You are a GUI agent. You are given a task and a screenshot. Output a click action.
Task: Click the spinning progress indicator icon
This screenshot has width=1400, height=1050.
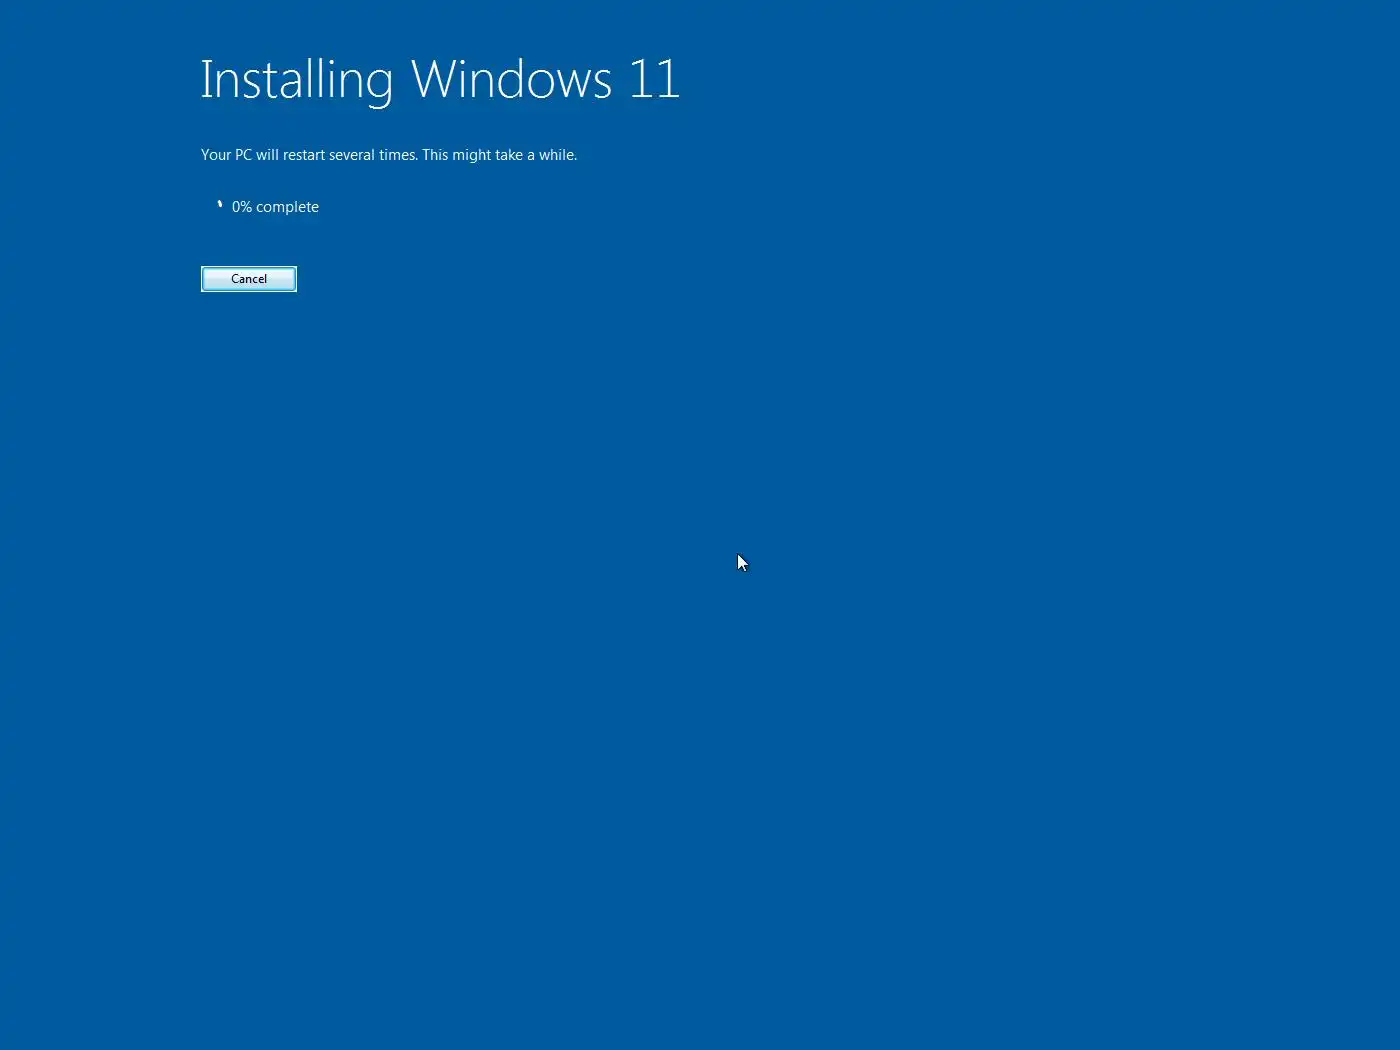(x=220, y=205)
